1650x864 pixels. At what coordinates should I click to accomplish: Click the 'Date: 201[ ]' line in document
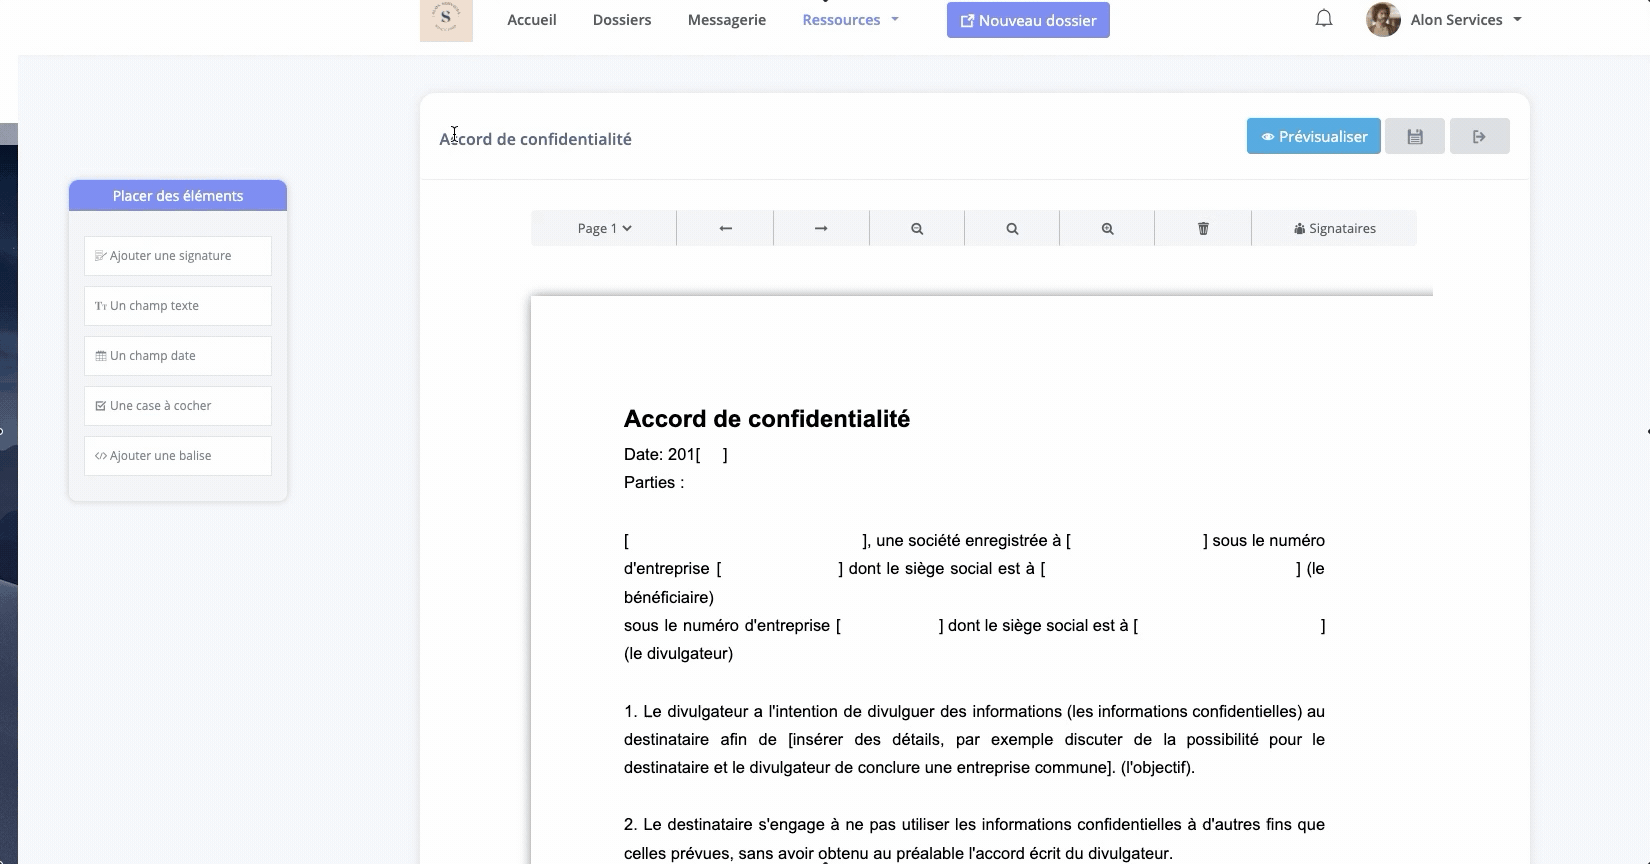pos(676,454)
